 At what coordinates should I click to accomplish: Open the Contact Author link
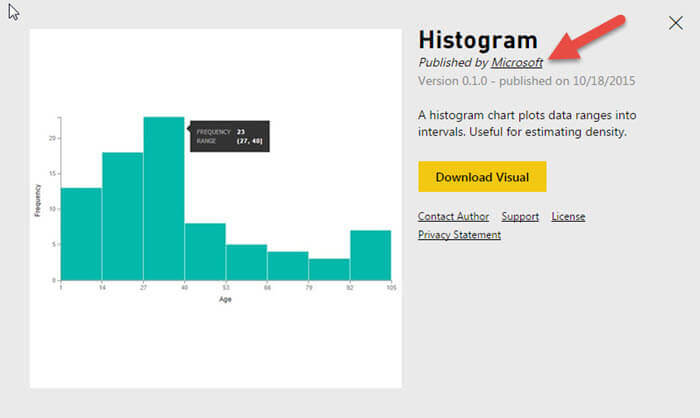pos(453,216)
